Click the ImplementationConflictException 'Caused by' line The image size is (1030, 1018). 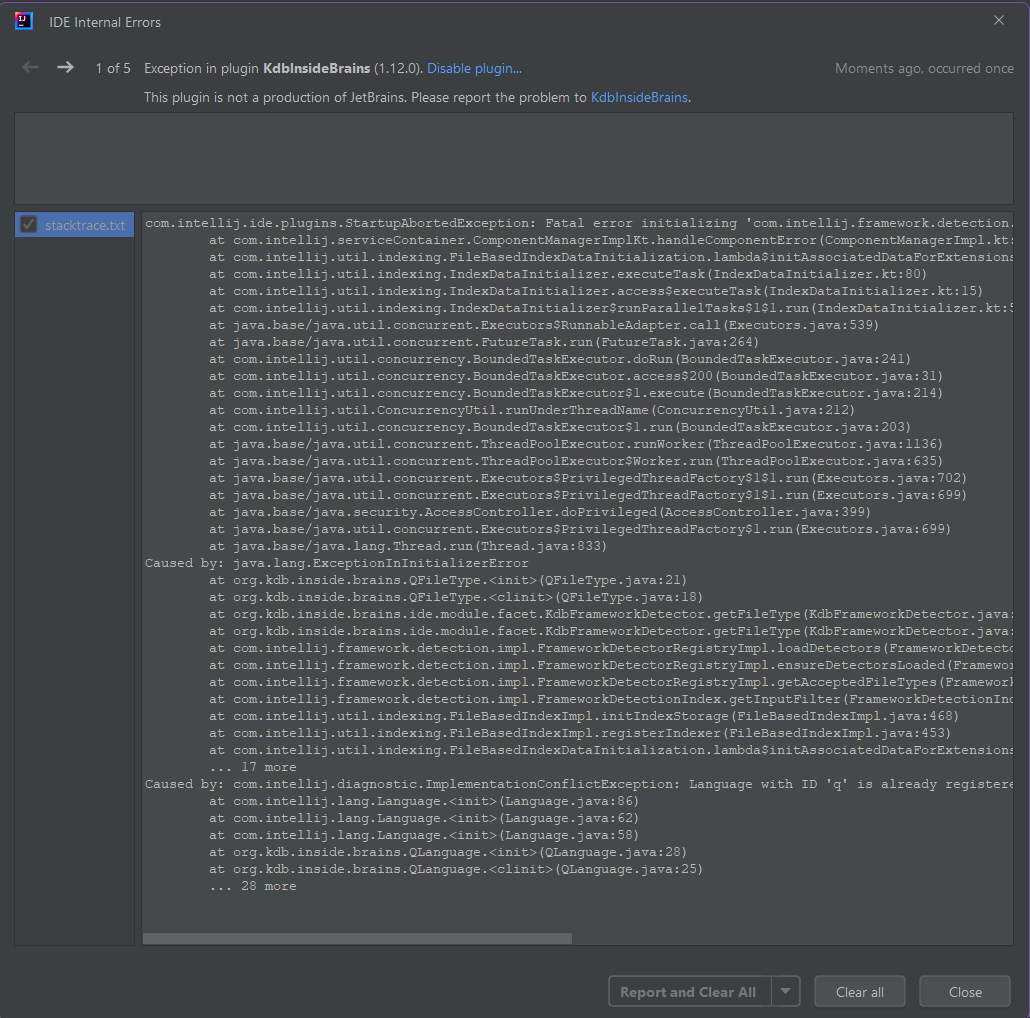tap(579, 784)
